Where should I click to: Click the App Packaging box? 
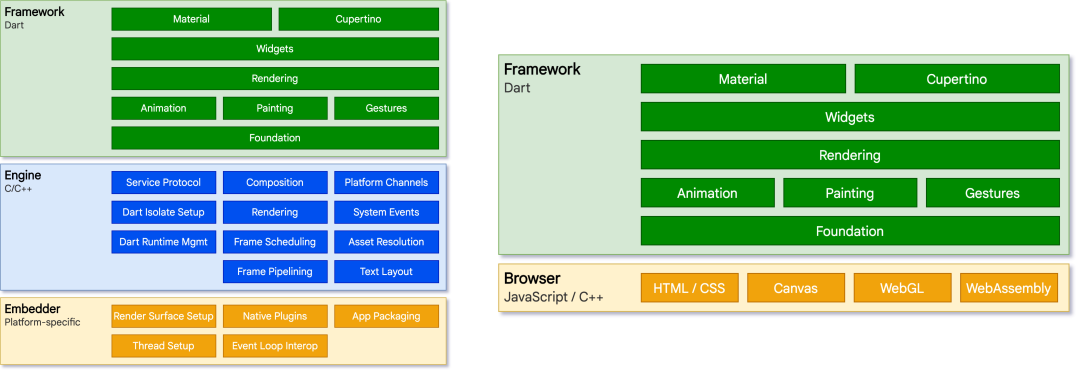[386, 316]
